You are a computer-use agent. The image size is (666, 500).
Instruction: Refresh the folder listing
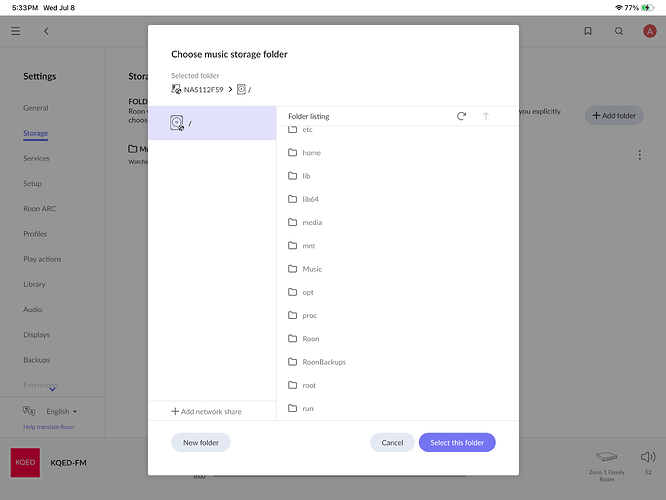click(x=461, y=116)
